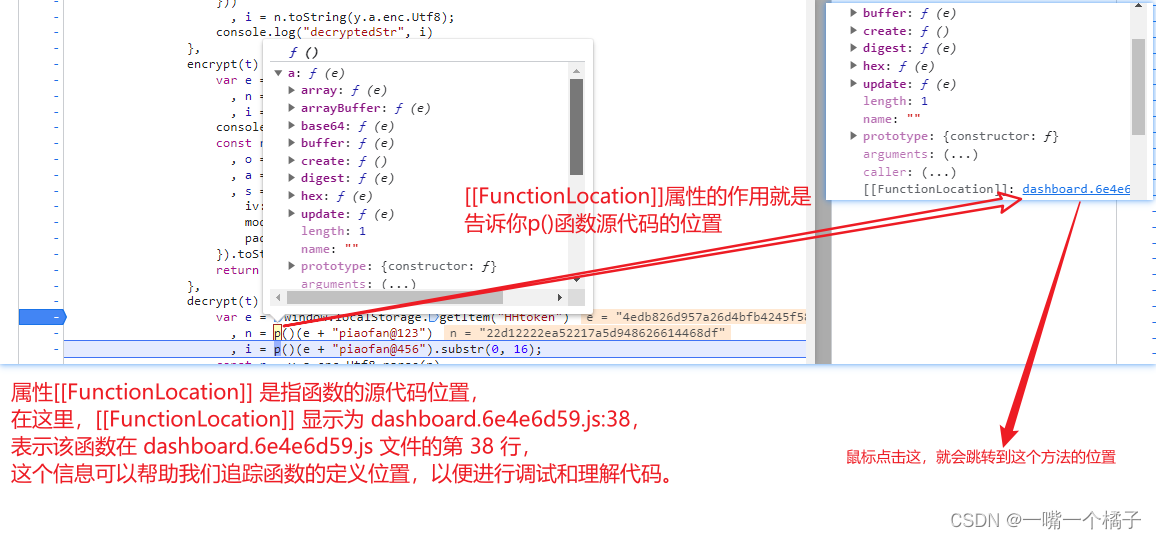Select 'name: ""' in the hover popup
Screen dimensions: 1156x539
(330, 249)
